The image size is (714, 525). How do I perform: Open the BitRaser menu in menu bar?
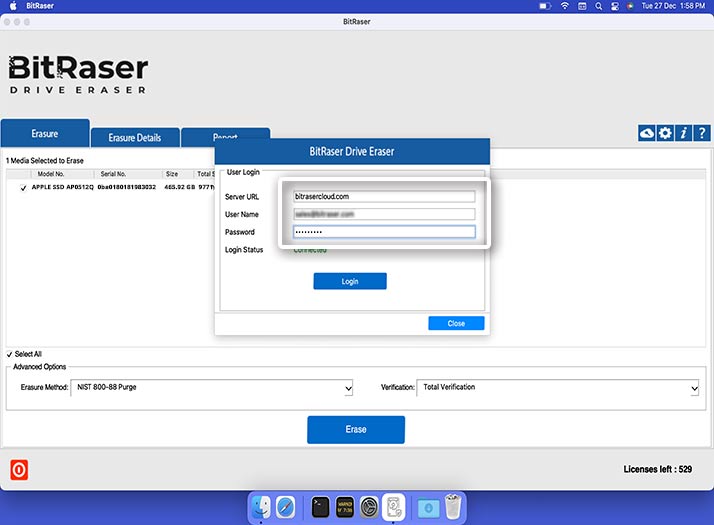(x=40, y=6)
